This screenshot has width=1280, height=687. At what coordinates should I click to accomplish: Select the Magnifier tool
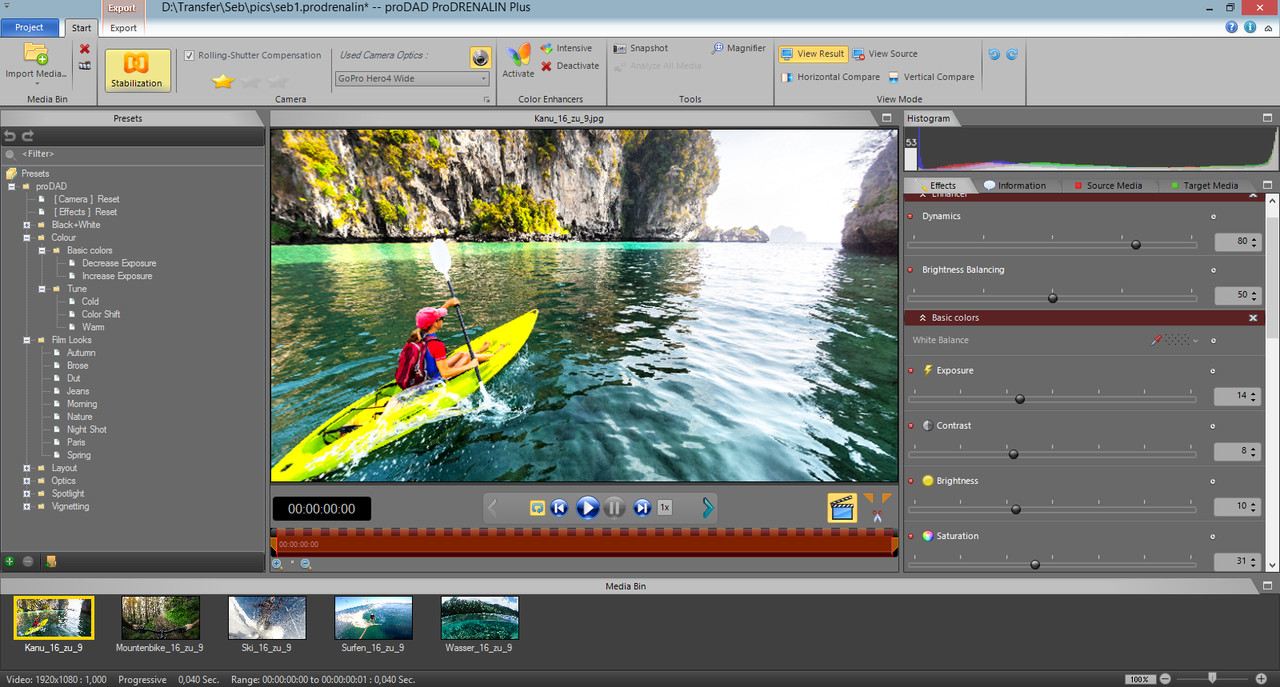pyautogui.click(x=739, y=48)
